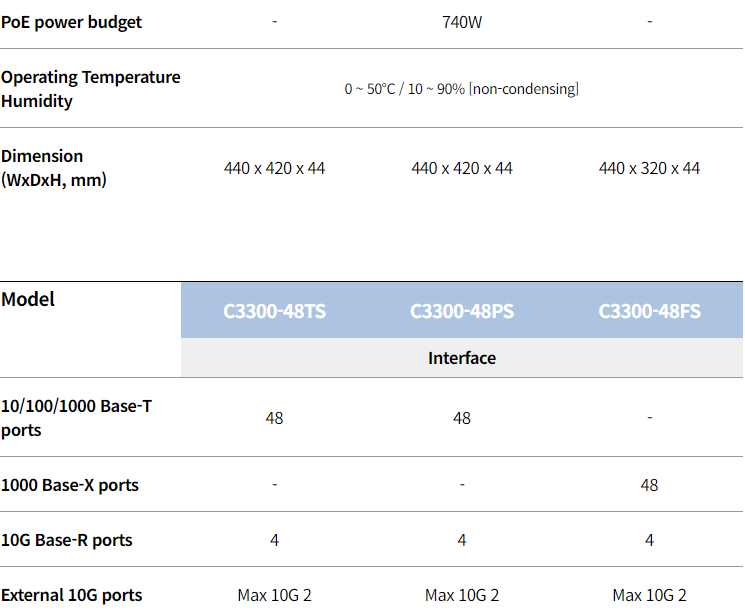The image size is (745, 614).
Task: Click the Model row label
Action: tap(28, 299)
